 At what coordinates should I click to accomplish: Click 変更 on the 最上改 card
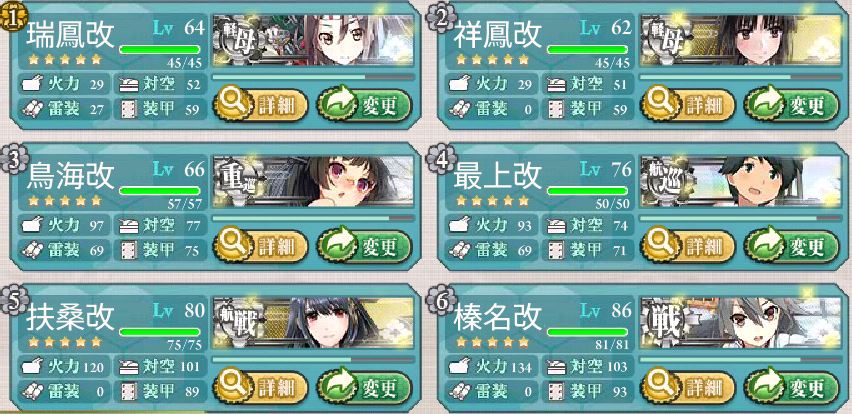792,246
